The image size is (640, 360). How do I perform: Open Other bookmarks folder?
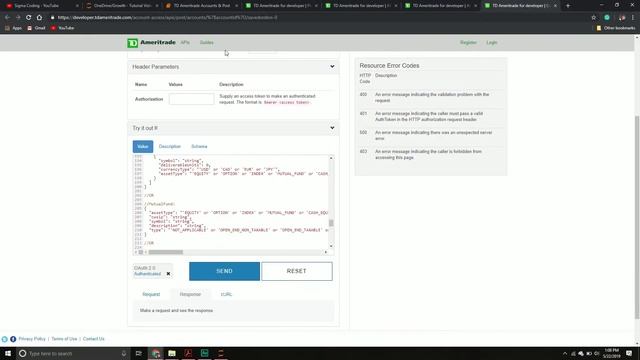[x=616, y=28]
